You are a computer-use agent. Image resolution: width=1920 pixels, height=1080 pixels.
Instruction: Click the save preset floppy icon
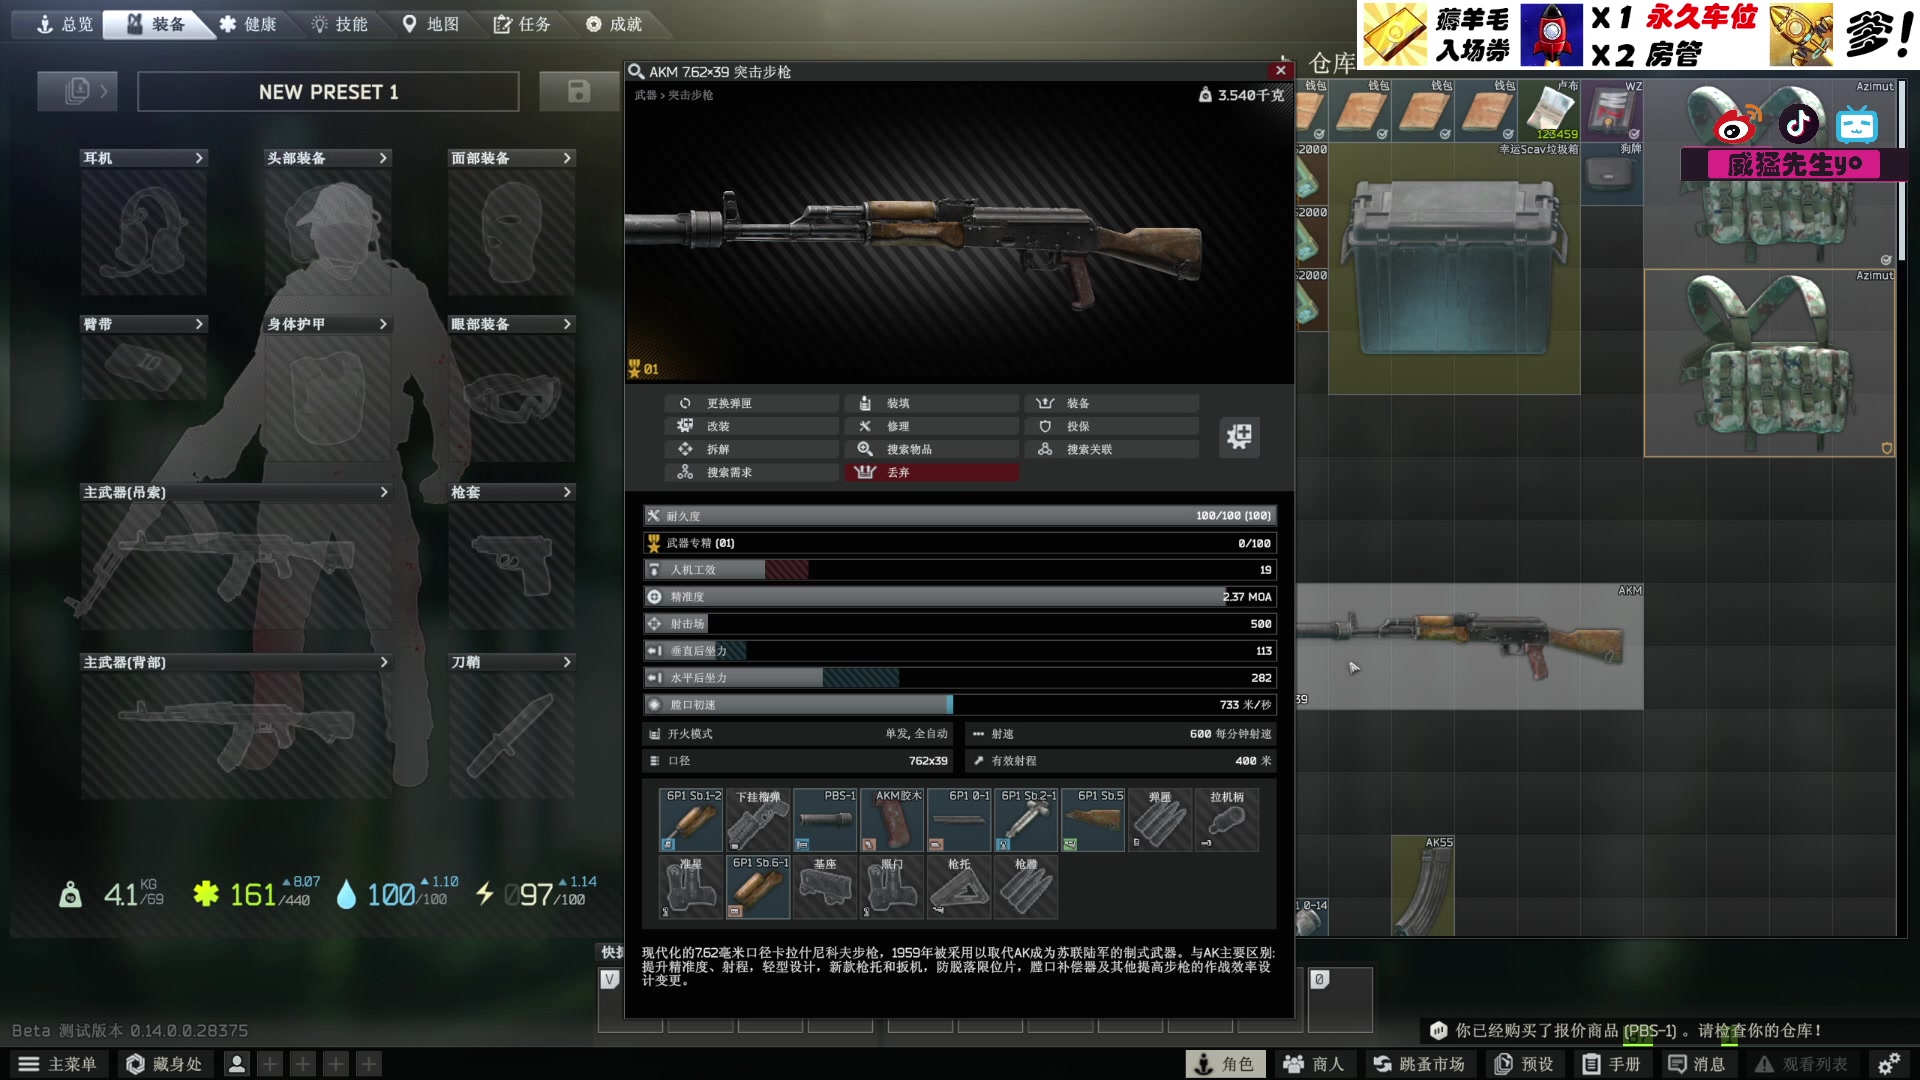click(578, 92)
